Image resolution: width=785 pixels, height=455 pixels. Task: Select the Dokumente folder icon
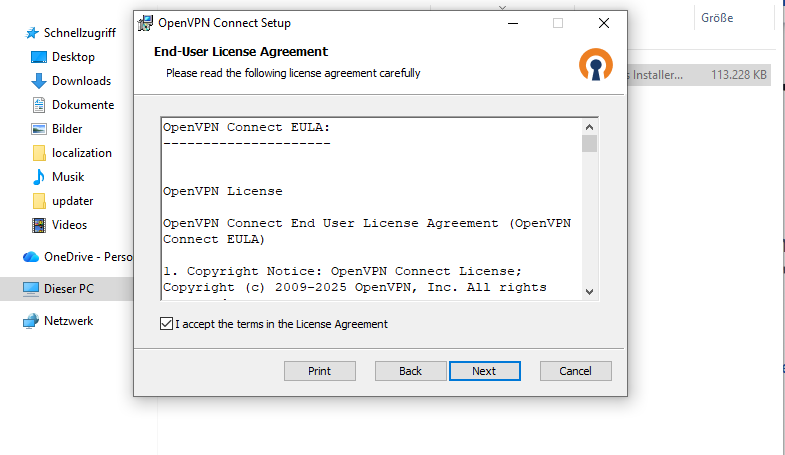pos(39,105)
